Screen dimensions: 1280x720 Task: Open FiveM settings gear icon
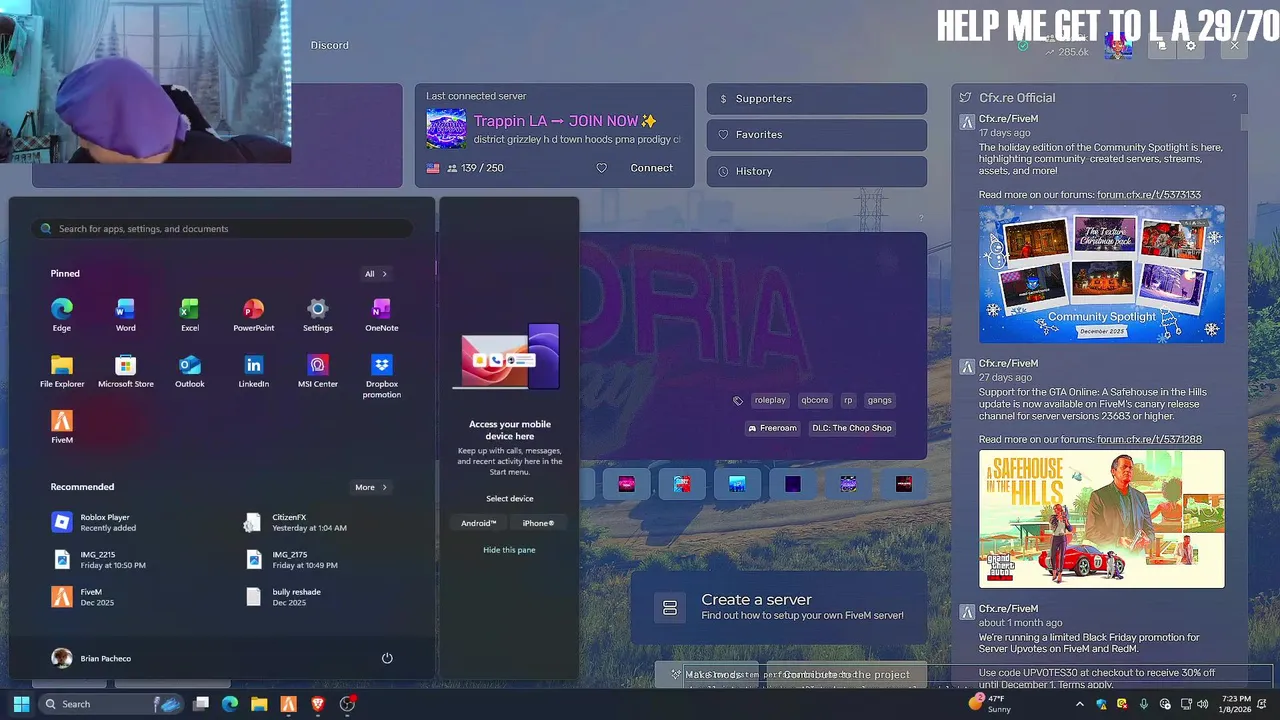pyautogui.click(x=1190, y=46)
